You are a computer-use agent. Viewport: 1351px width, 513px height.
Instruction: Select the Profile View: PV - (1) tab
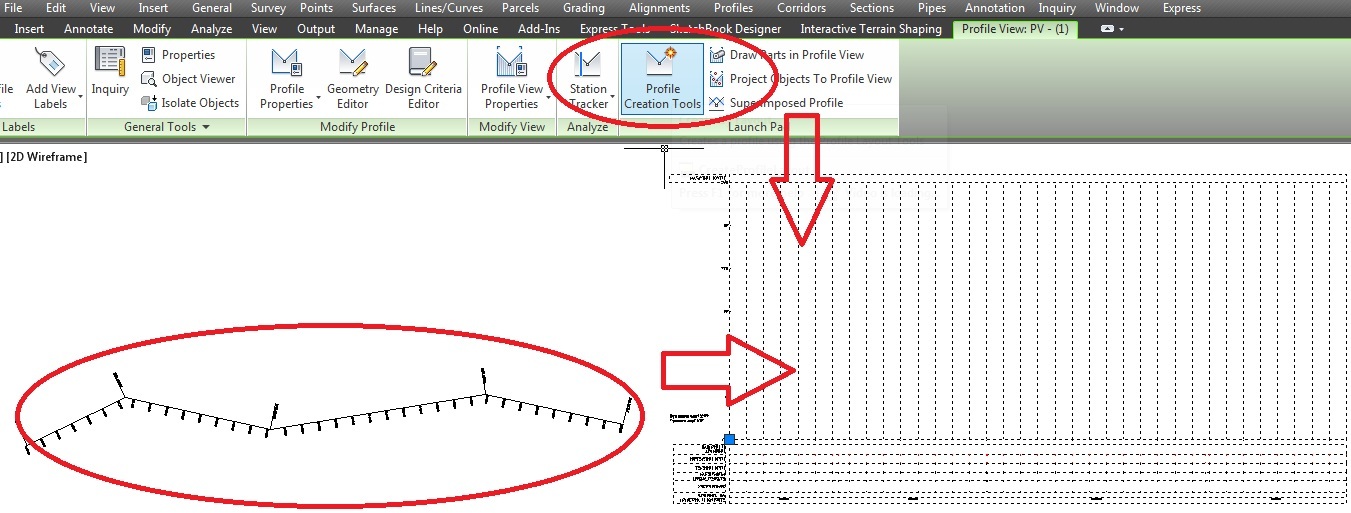[x=1015, y=29]
